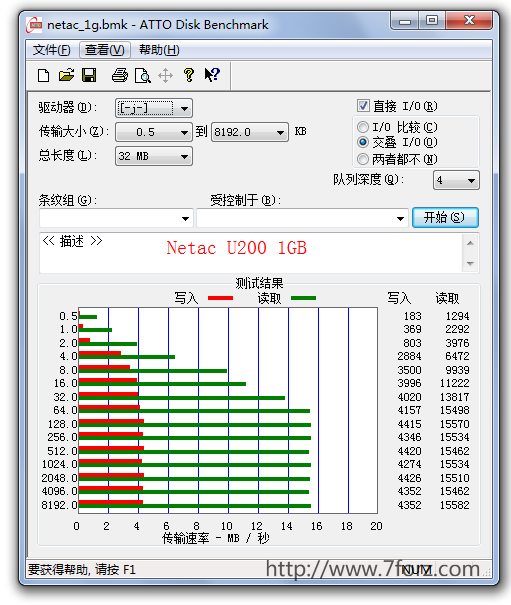Click the 开始(S) start button
The height and width of the screenshot is (605, 511).
(445, 218)
